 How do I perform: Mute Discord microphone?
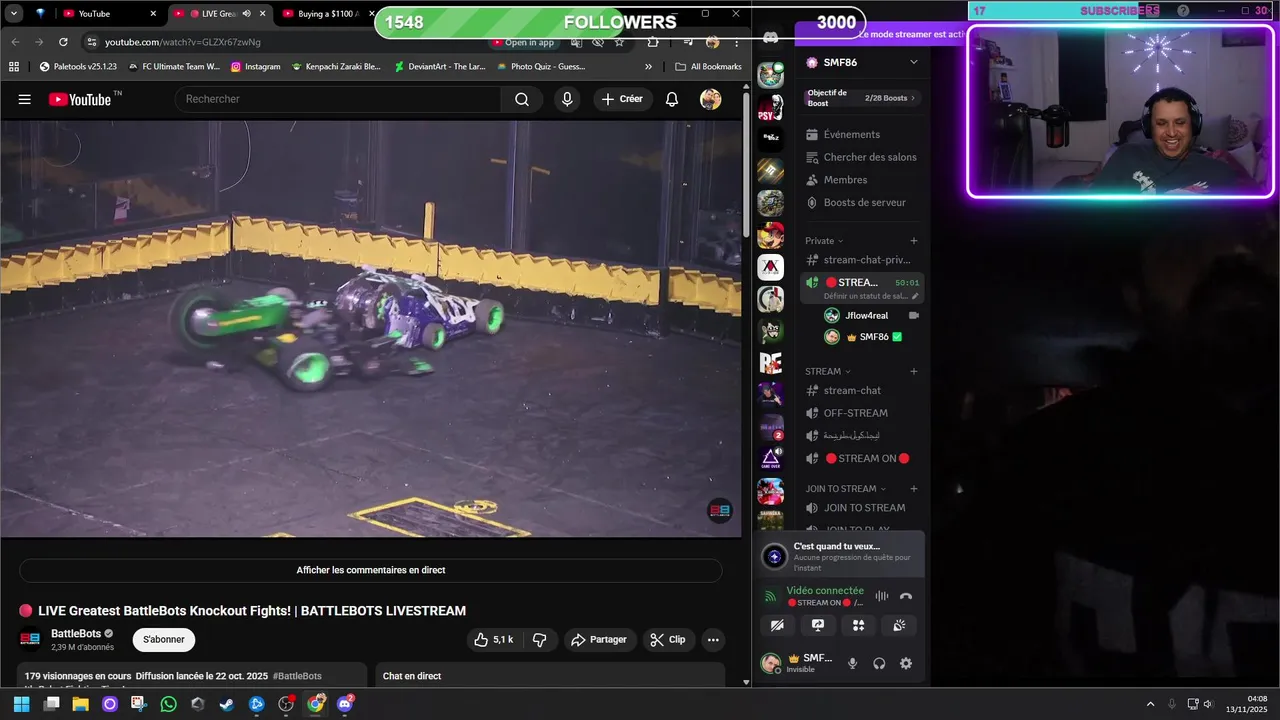coord(853,663)
